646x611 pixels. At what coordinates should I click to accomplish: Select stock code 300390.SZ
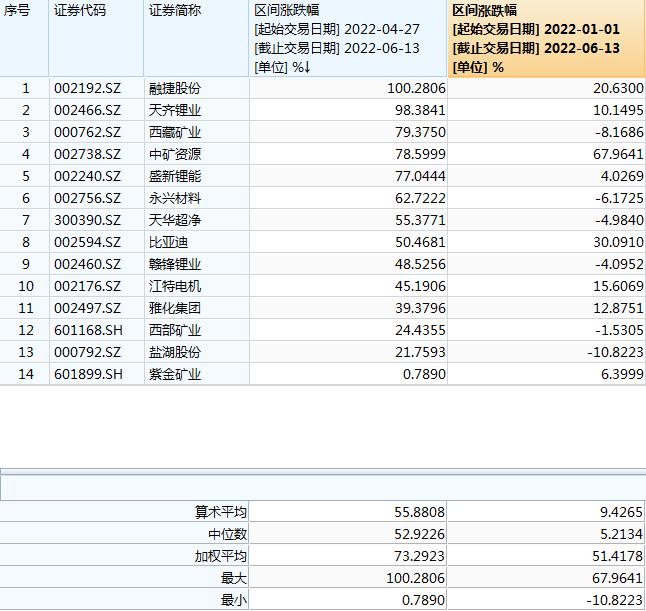[87, 220]
